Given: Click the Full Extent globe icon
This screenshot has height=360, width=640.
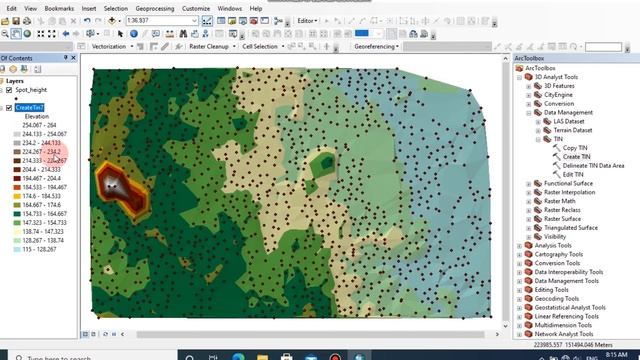Looking at the screenshot, I should click(27, 34).
